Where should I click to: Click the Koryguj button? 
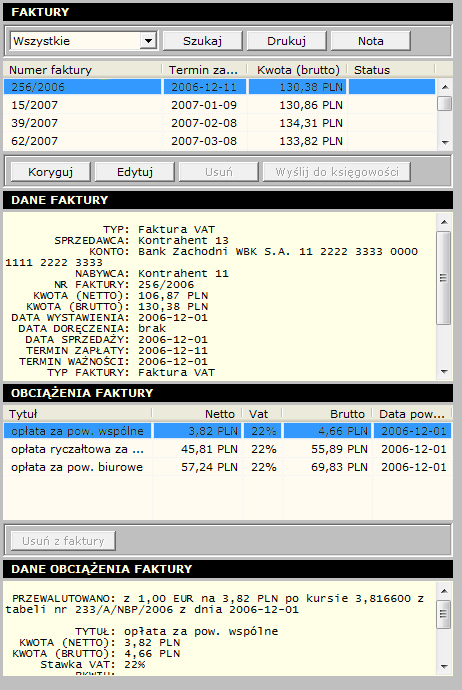point(51,172)
